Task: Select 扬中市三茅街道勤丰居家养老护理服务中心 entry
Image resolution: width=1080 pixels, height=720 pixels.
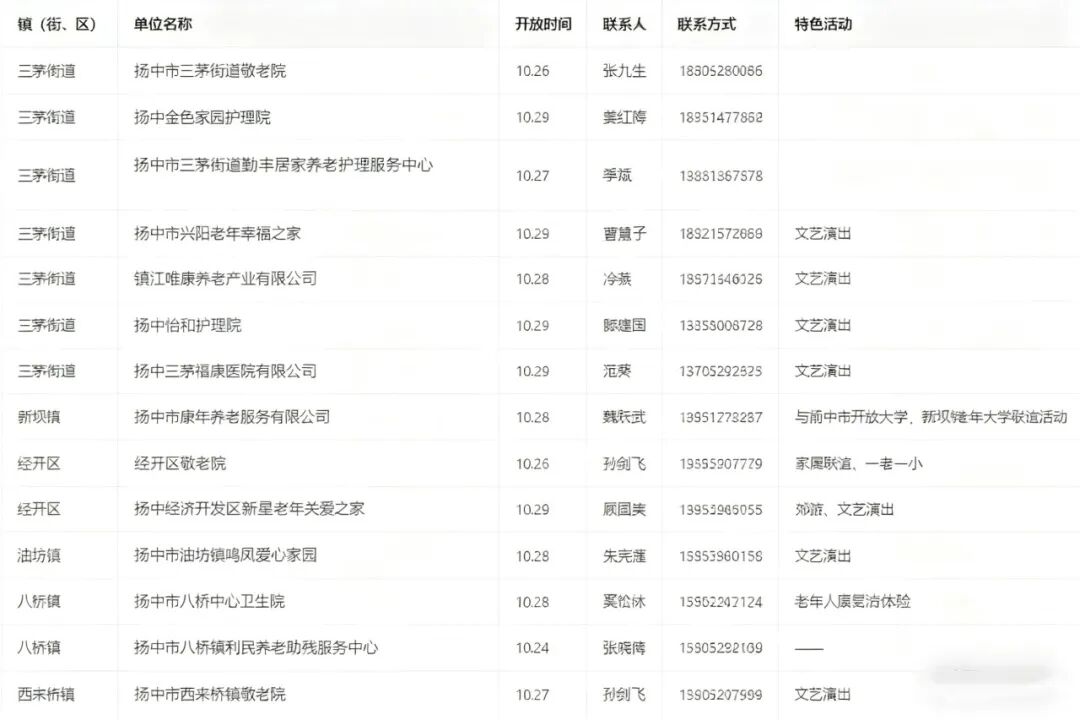Action: click(x=283, y=165)
